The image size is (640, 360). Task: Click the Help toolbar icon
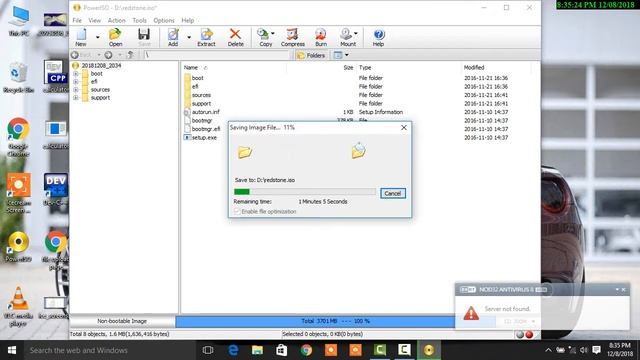(x=378, y=37)
